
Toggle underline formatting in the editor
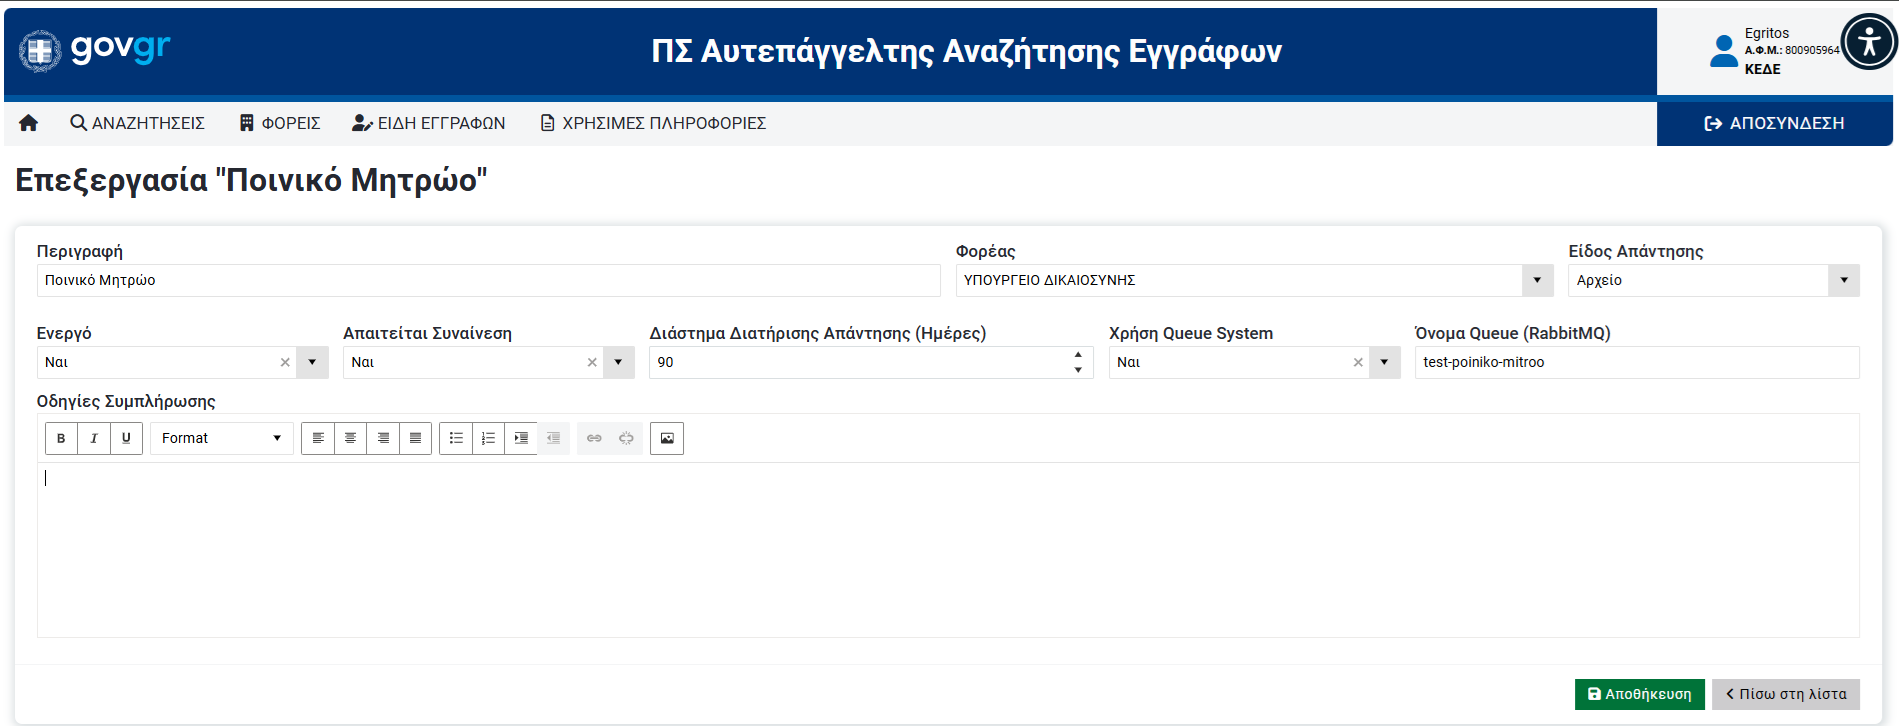pos(126,438)
